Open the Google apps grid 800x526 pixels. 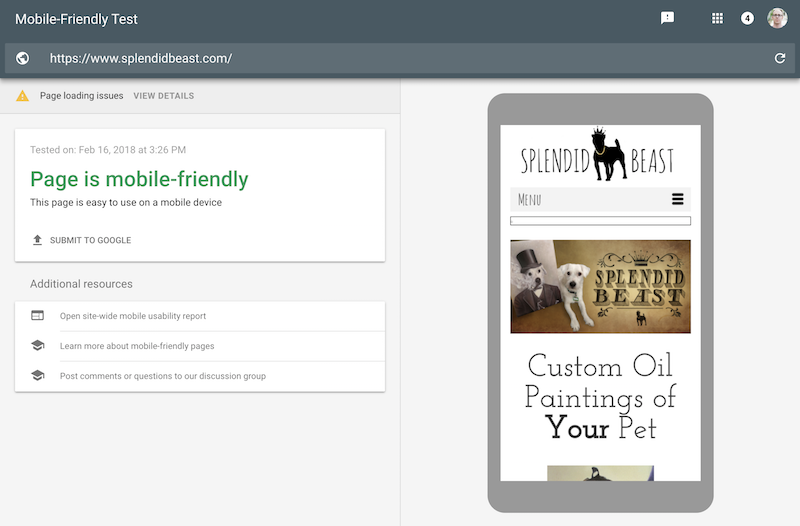[717, 19]
